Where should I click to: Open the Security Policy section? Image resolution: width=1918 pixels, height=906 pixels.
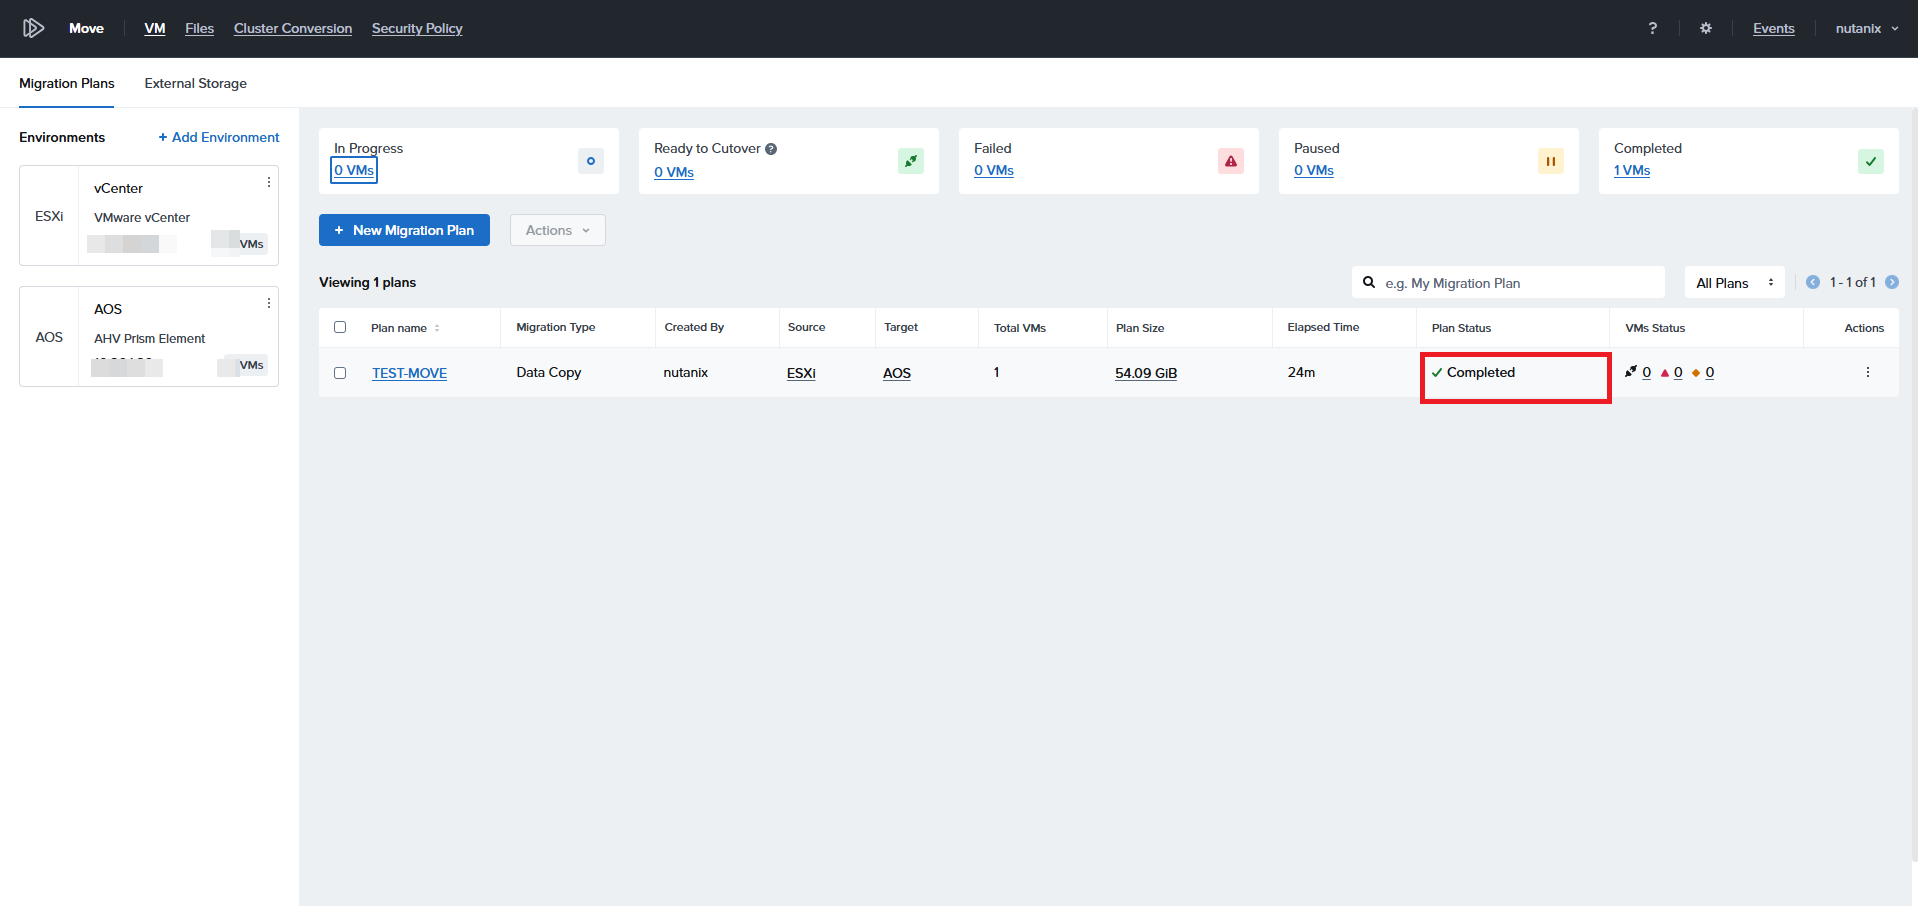coord(417,28)
